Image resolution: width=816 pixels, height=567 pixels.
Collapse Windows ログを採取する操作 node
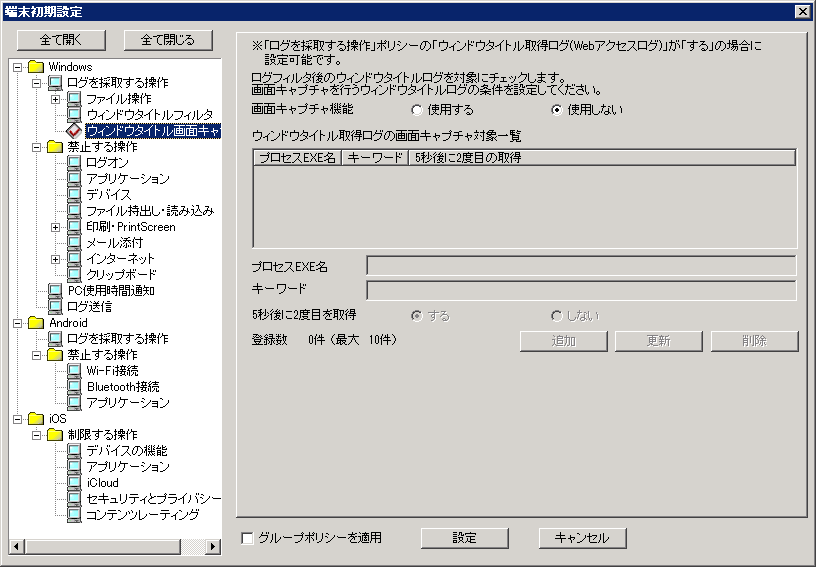point(36,83)
